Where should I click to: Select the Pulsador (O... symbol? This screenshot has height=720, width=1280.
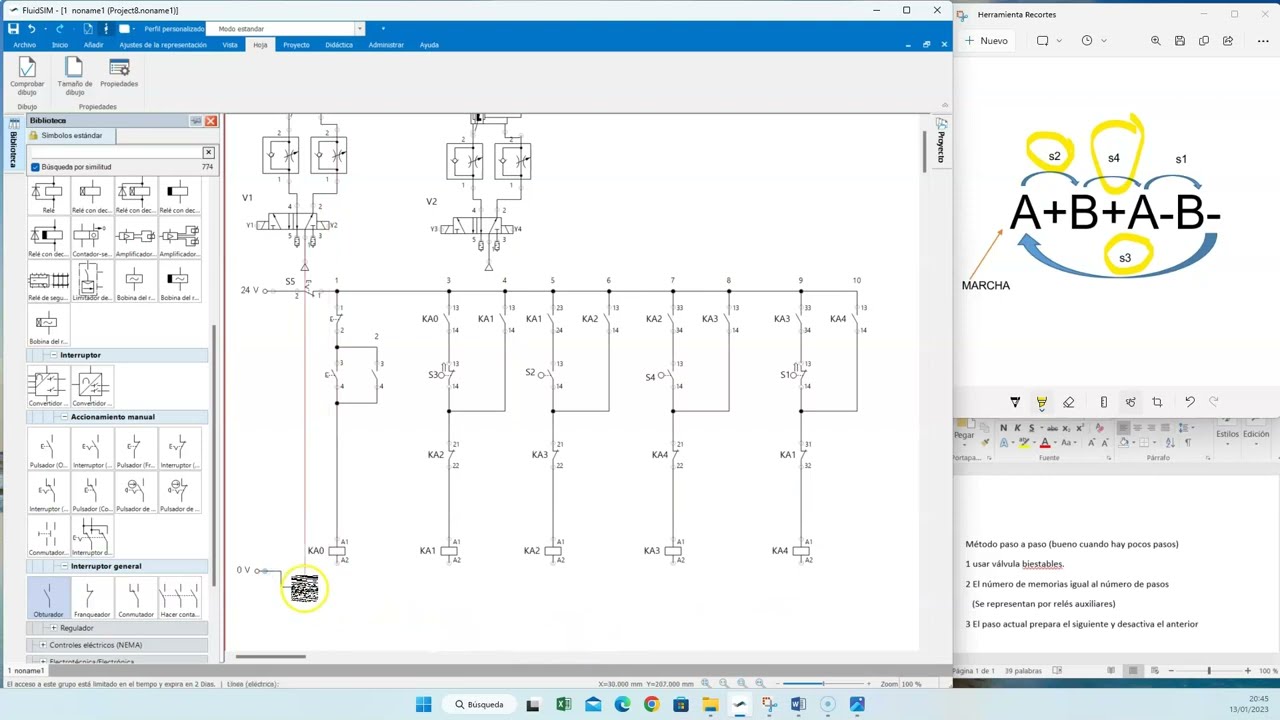48,450
